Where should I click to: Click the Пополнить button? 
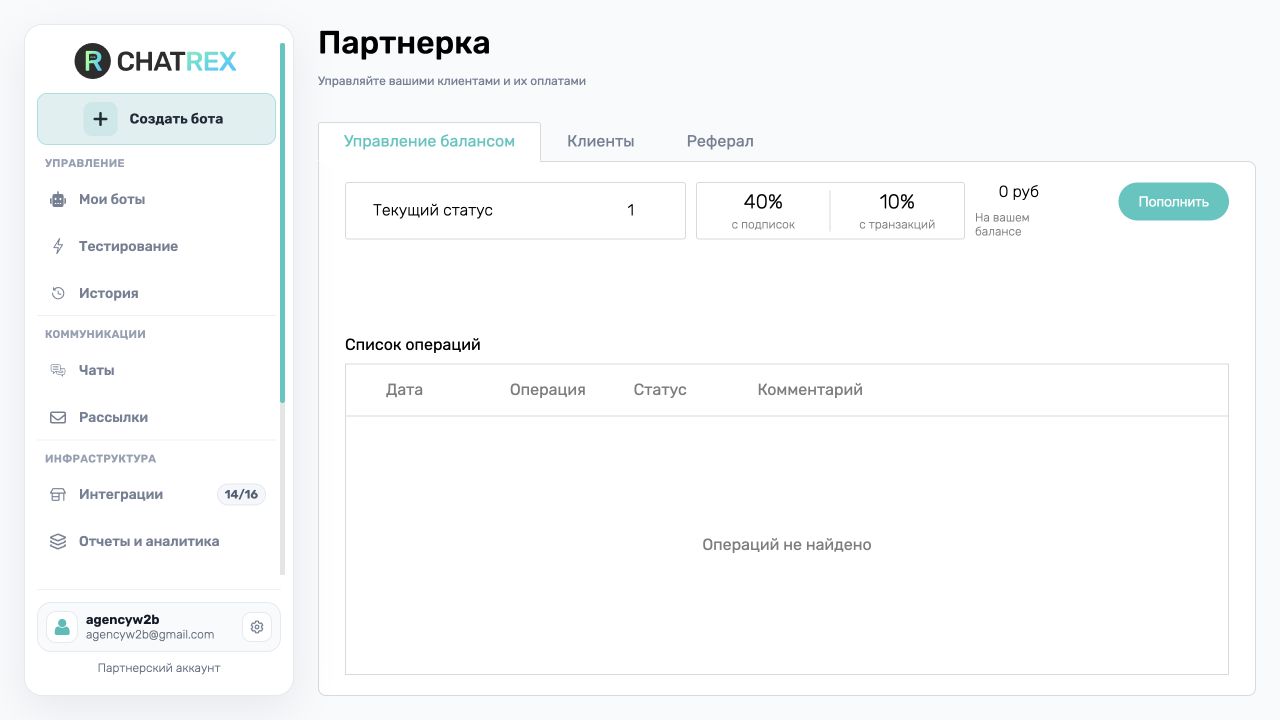(x=1173, y=201)
